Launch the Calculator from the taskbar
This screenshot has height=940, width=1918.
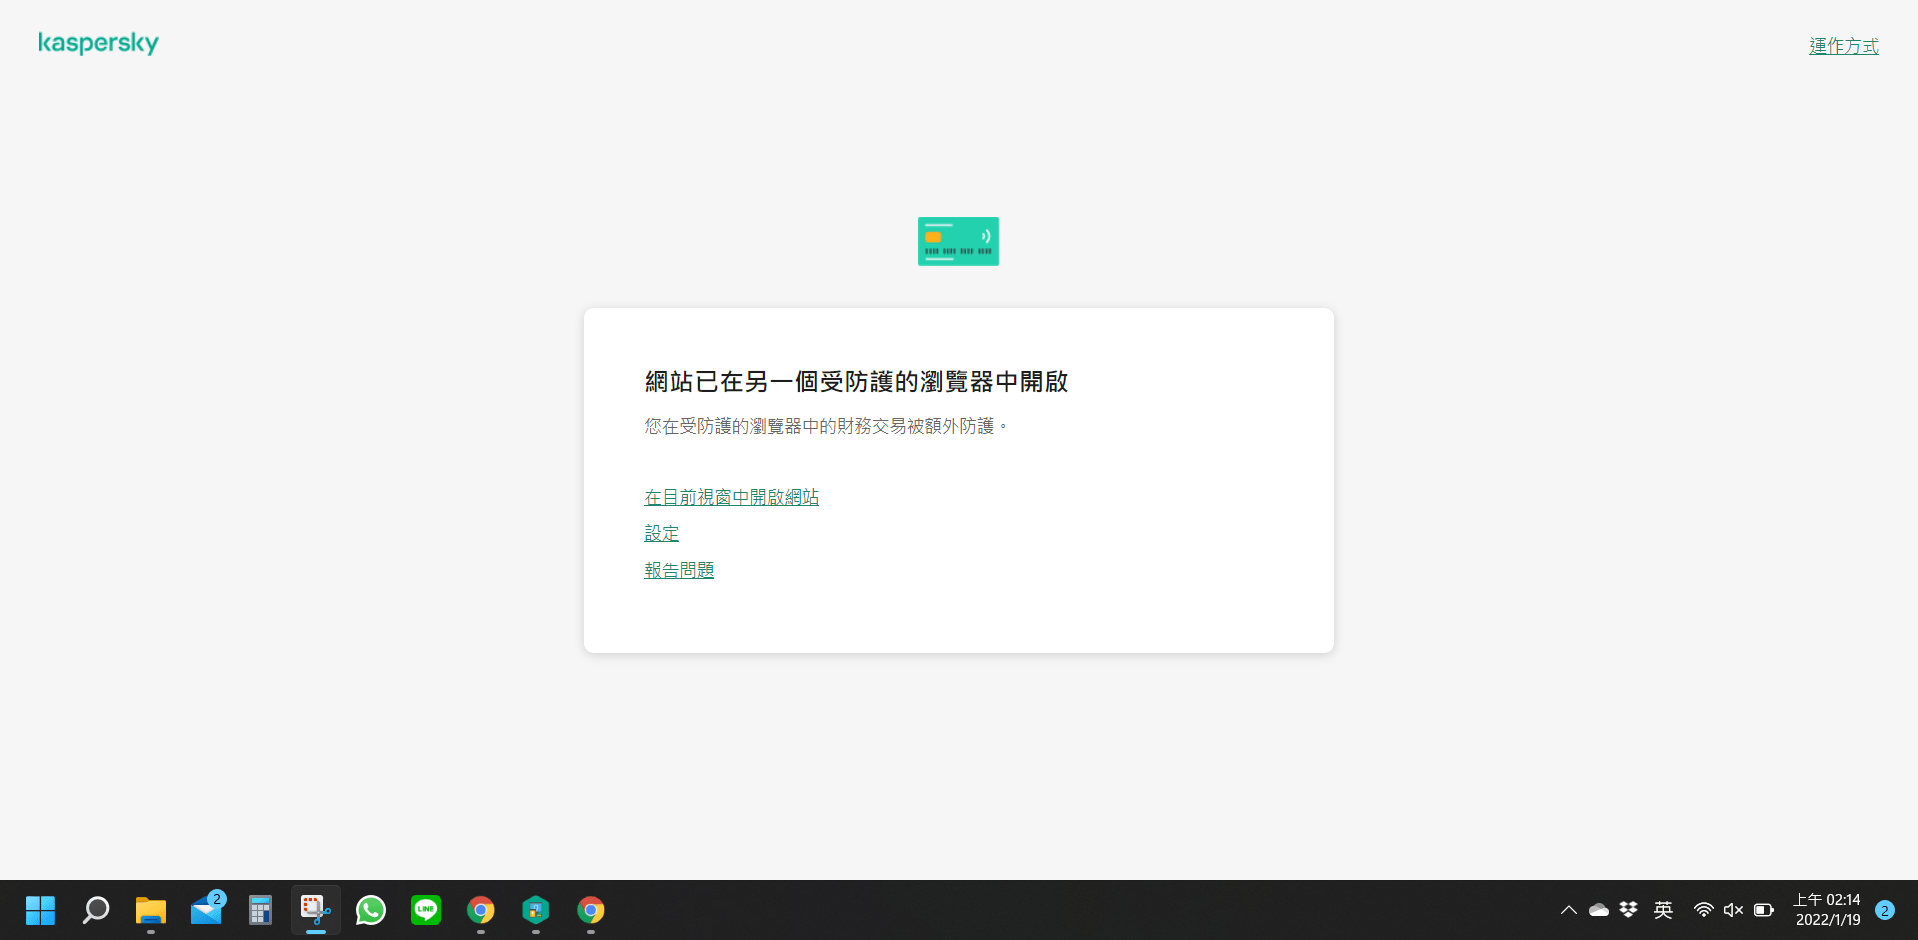[261, 910]
